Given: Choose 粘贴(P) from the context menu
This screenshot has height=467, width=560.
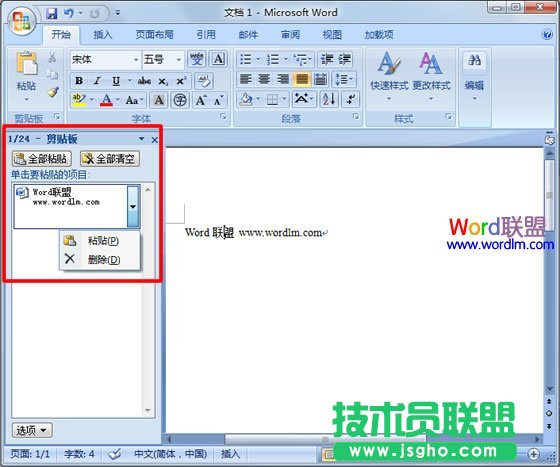Looking at the screenshot, I should coord(100,241).
